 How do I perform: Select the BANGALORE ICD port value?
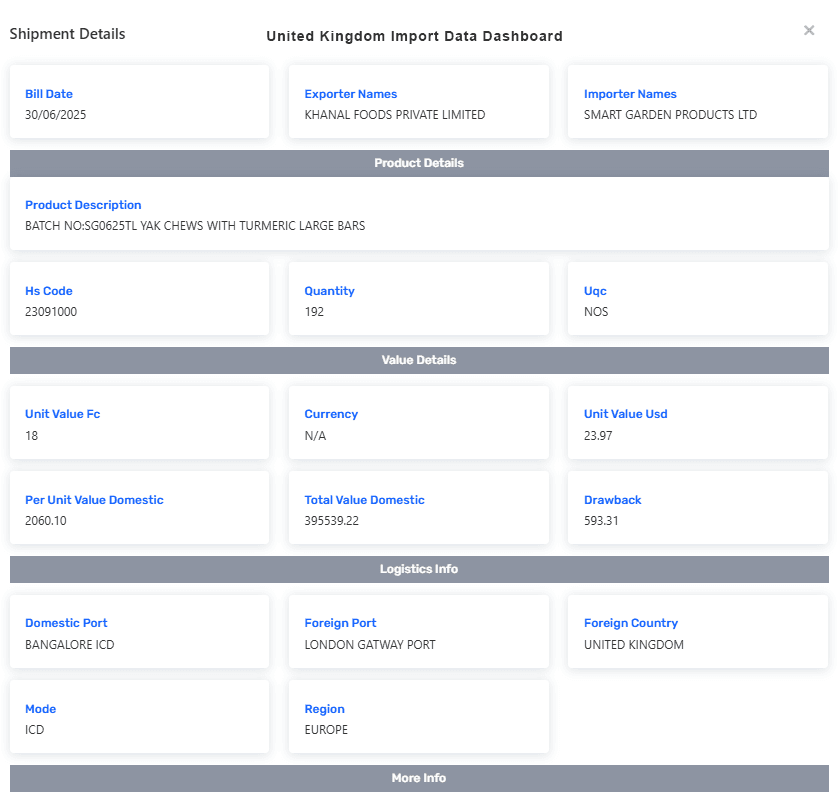(x=70, y=645)
